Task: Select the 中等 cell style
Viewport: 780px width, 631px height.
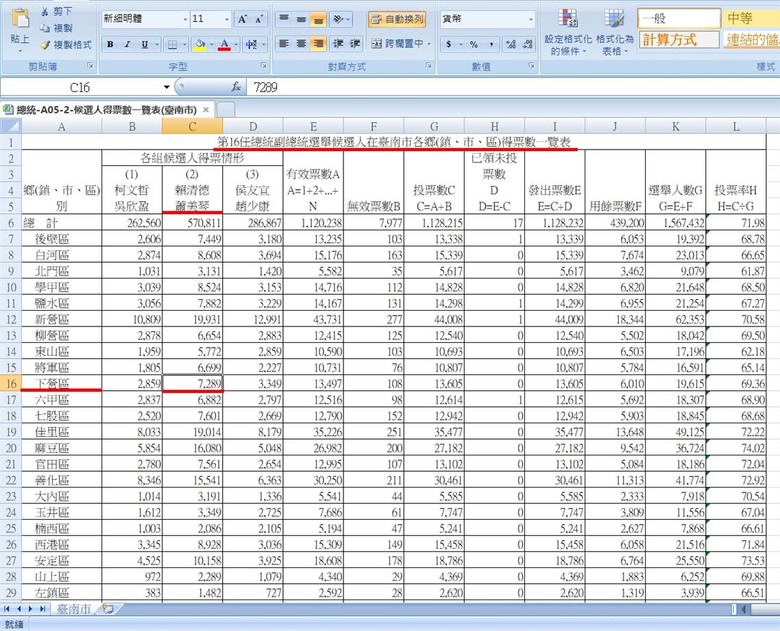Action: point(752,19)
